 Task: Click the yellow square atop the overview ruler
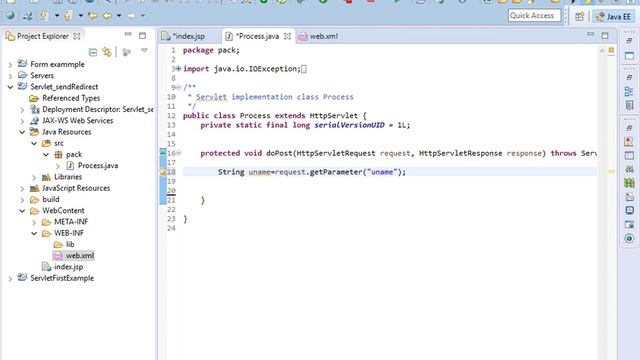(x=611, y=50)
